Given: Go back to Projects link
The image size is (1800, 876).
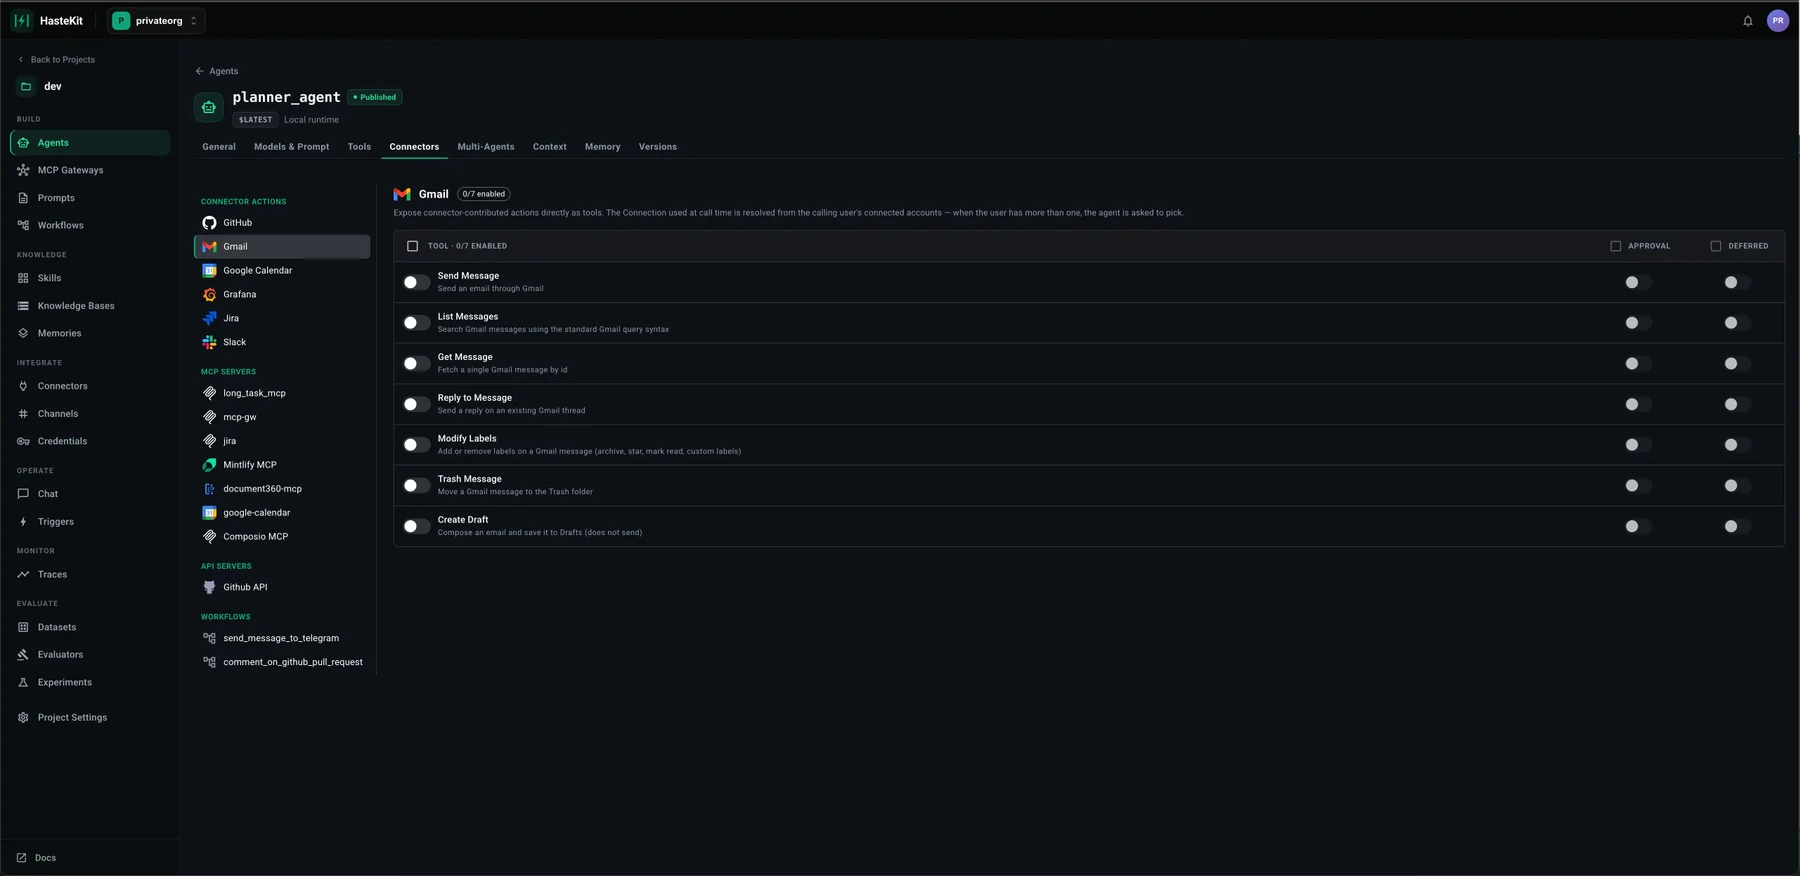Looking at the screenshot, I should [x=56, y=60].
